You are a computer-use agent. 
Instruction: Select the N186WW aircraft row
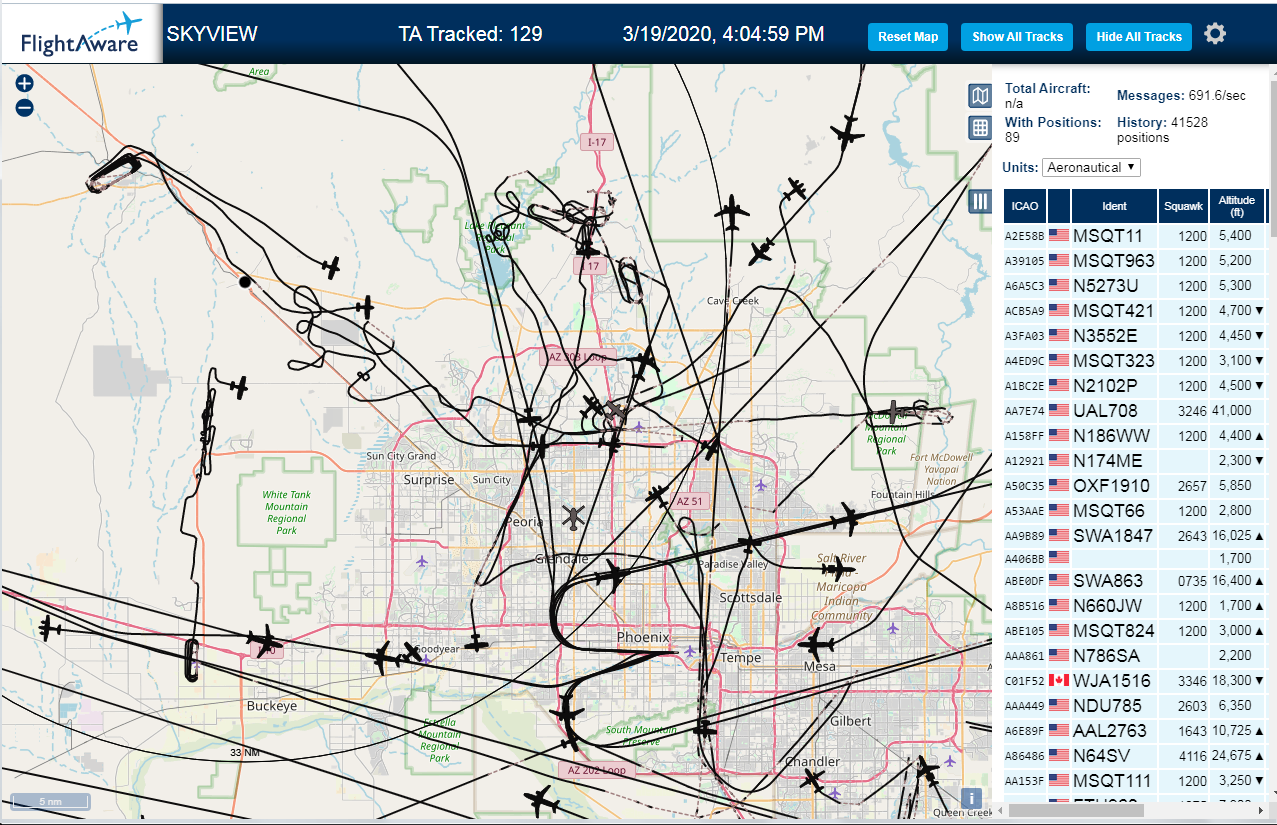1135,436
